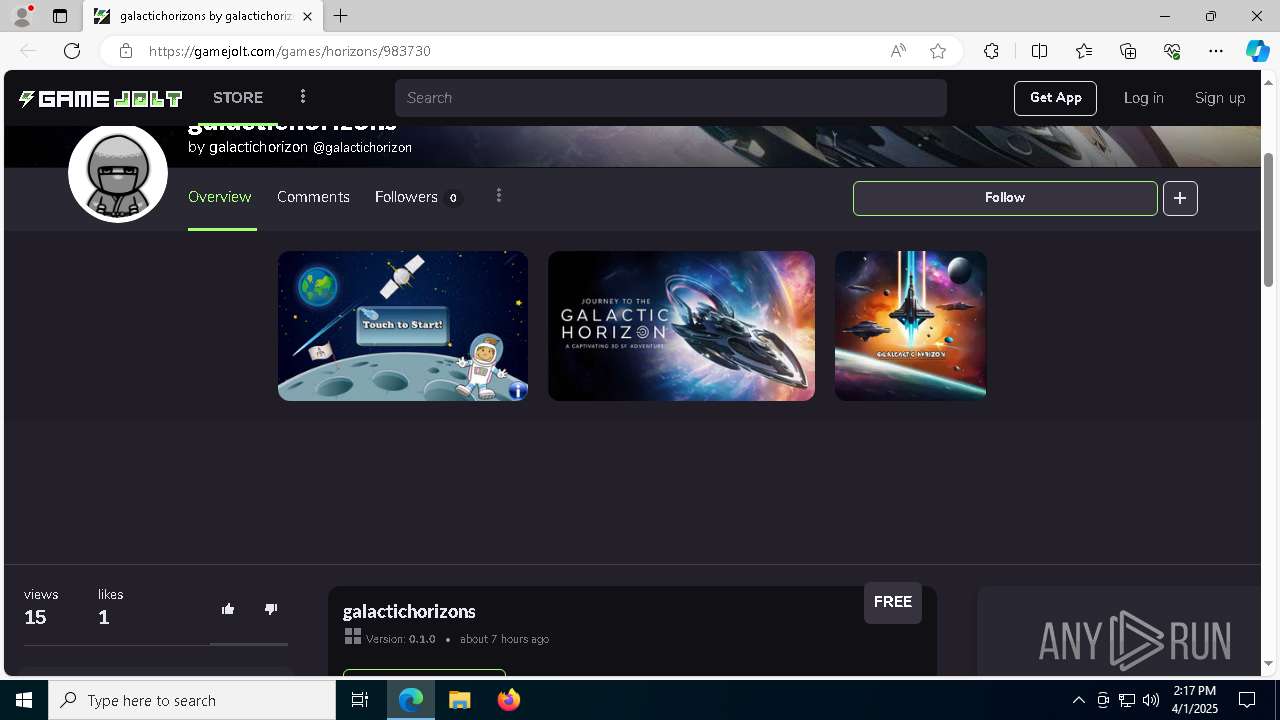Open the Extensions puzzle icon
The width and height of the screenshot is (1280, 720).
click(991, 51)
